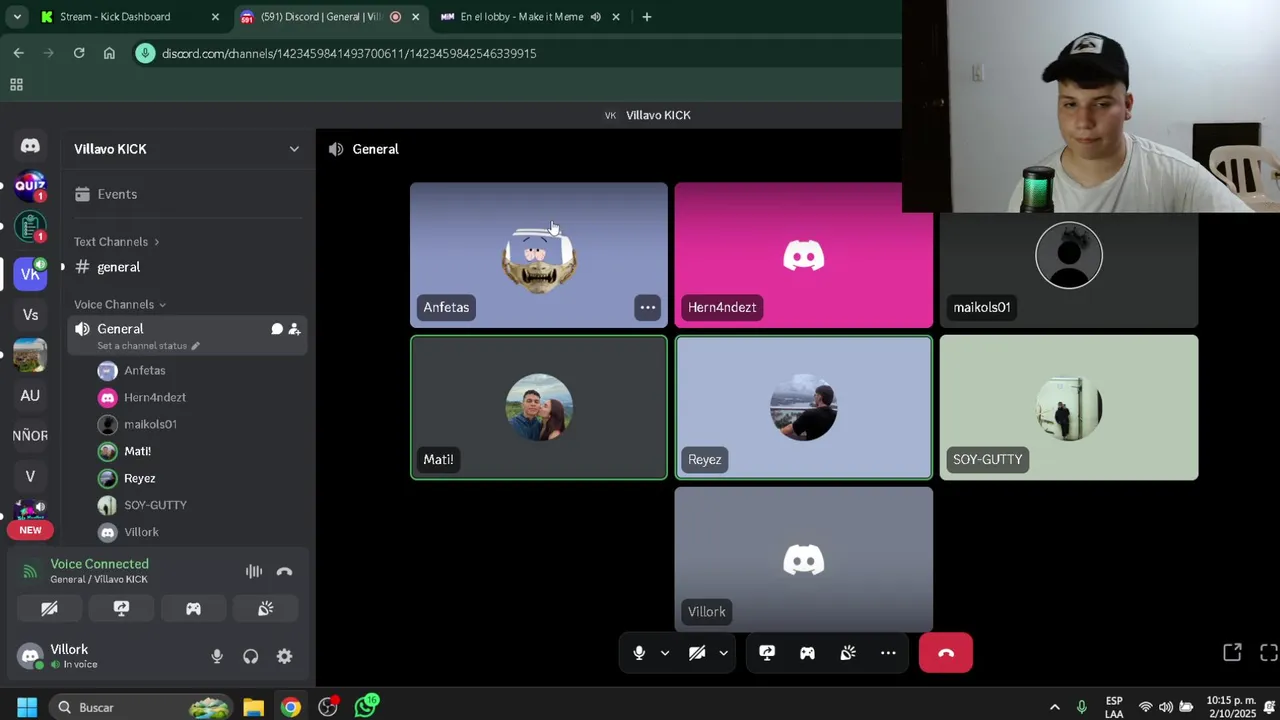Mute microphone in user panel
This screenshot has width=1280, height=720.
[217, 656]
